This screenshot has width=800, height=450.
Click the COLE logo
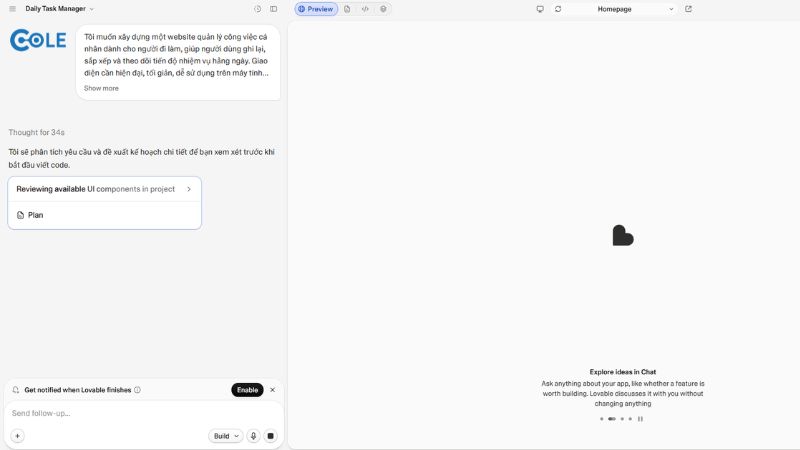(38, 40)
